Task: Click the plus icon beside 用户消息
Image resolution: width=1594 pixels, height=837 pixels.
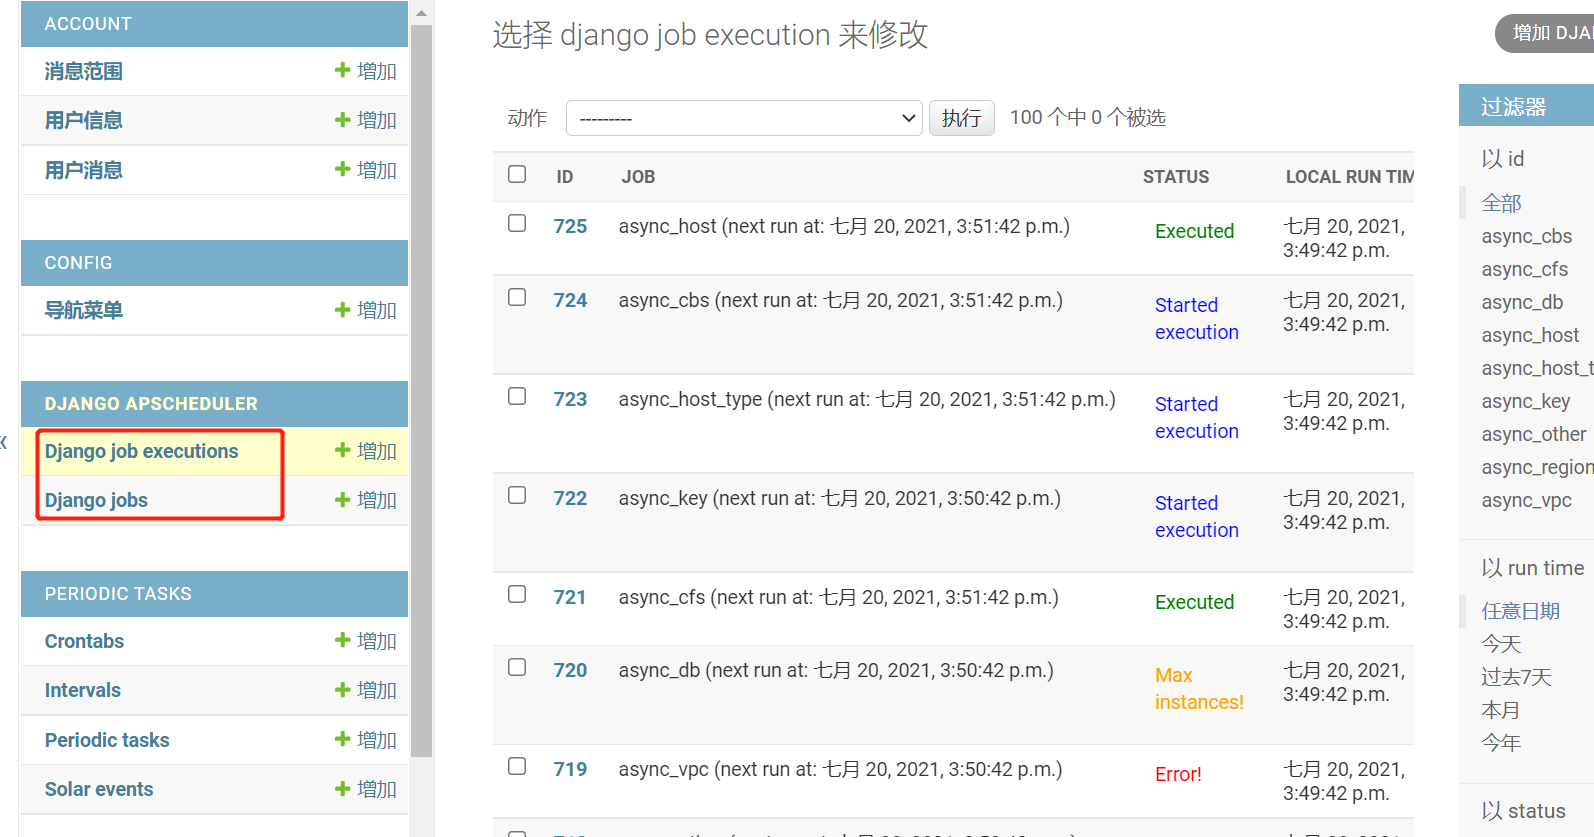Action: [x=343, y=169]
